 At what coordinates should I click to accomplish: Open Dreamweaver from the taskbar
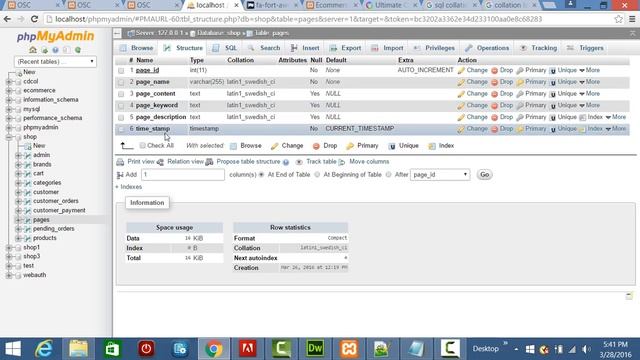click(x=315, y=349)
